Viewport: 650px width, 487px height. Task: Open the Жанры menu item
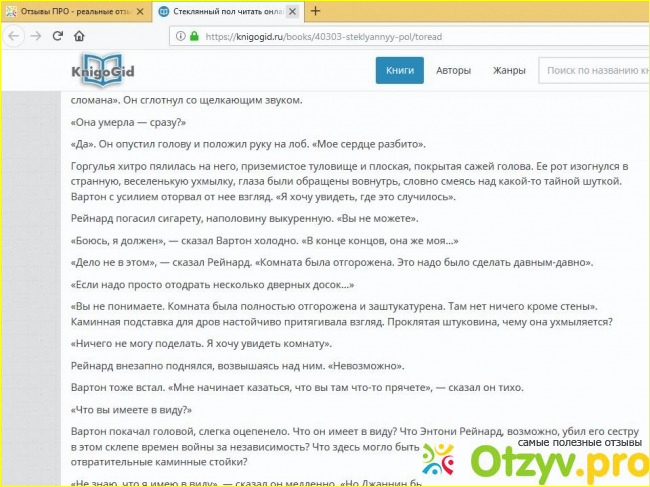tap(509, 71)
